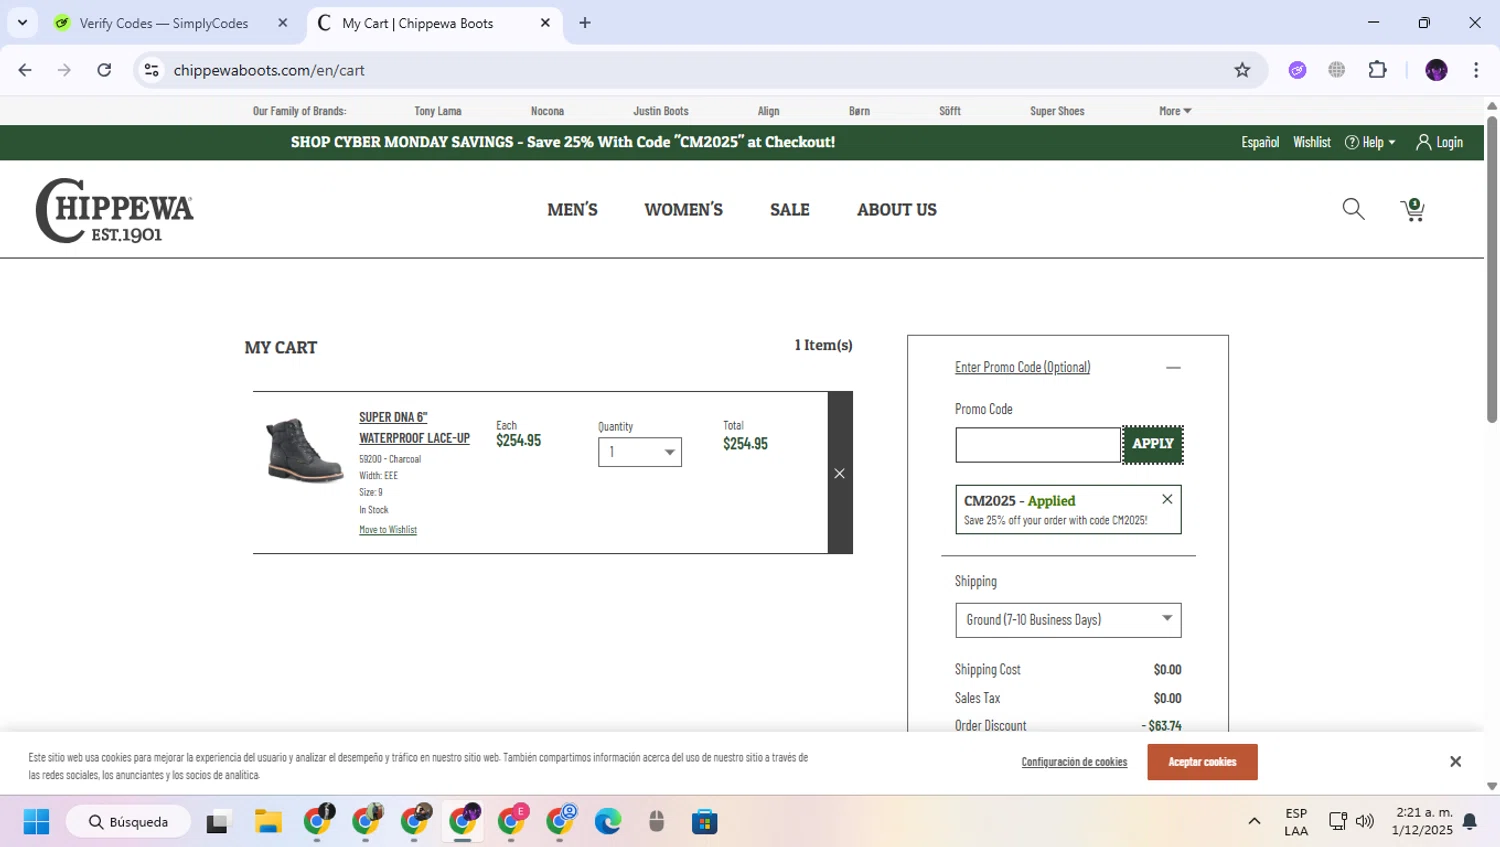This screenshot has width=1500, height=847.
Task: Apply the promo code with APPLY button
Action: pyautogui.click(x=1153, y=444)
